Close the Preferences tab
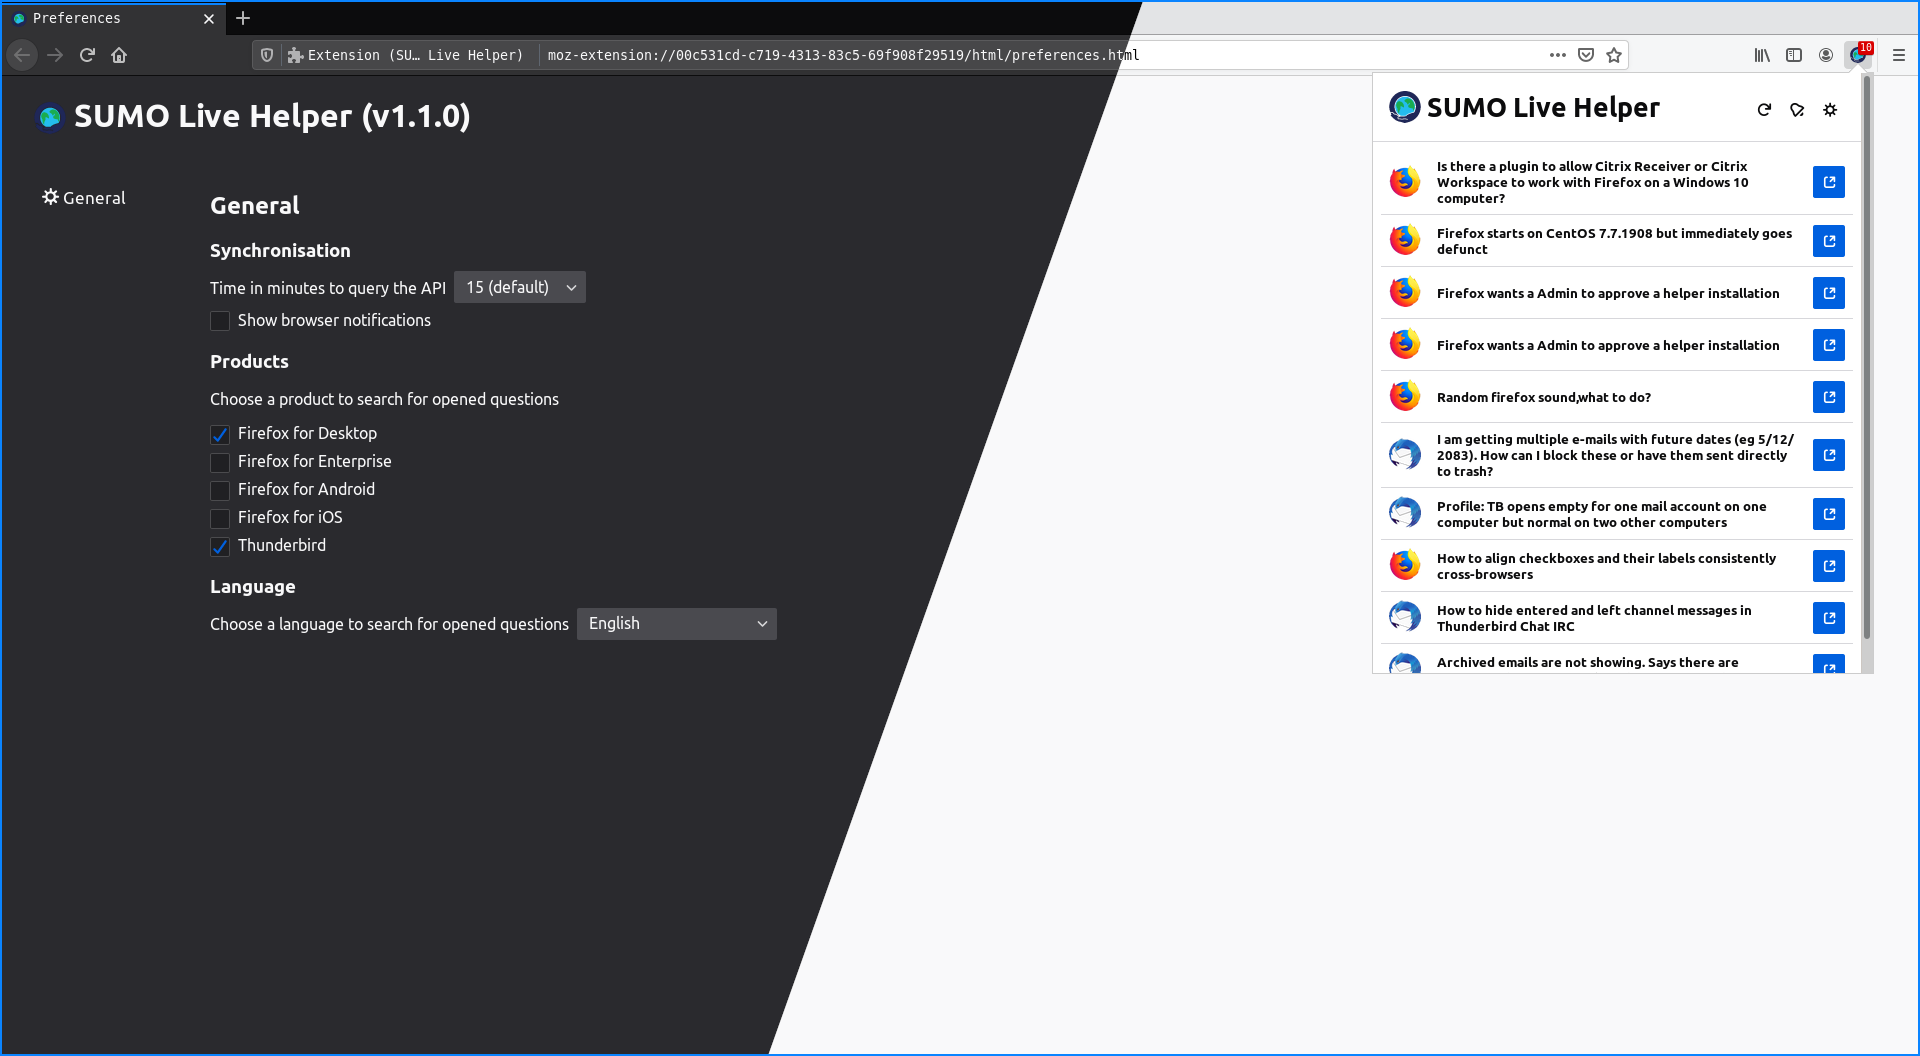 (208, 18)
